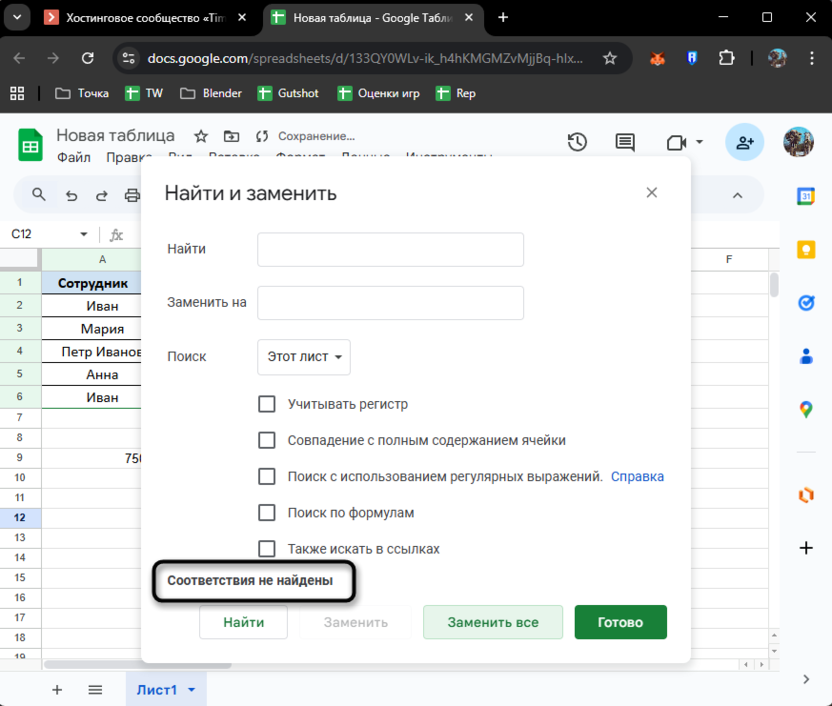This screenshot has width=832, height=706.
Task: Open Google Tasks in side panel
Action: (805, 303)
